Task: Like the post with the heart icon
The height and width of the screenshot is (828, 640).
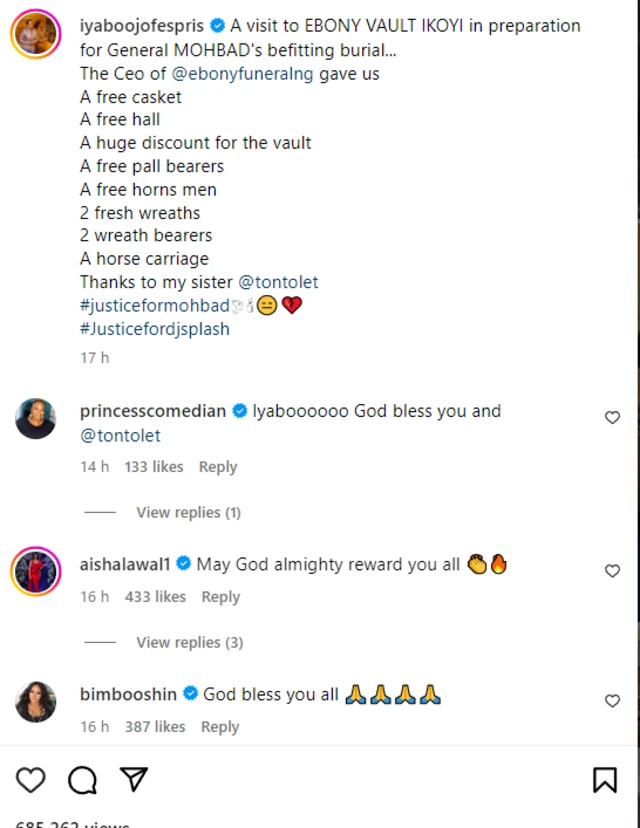Action: pyautogui.click(x=31, y=780)
